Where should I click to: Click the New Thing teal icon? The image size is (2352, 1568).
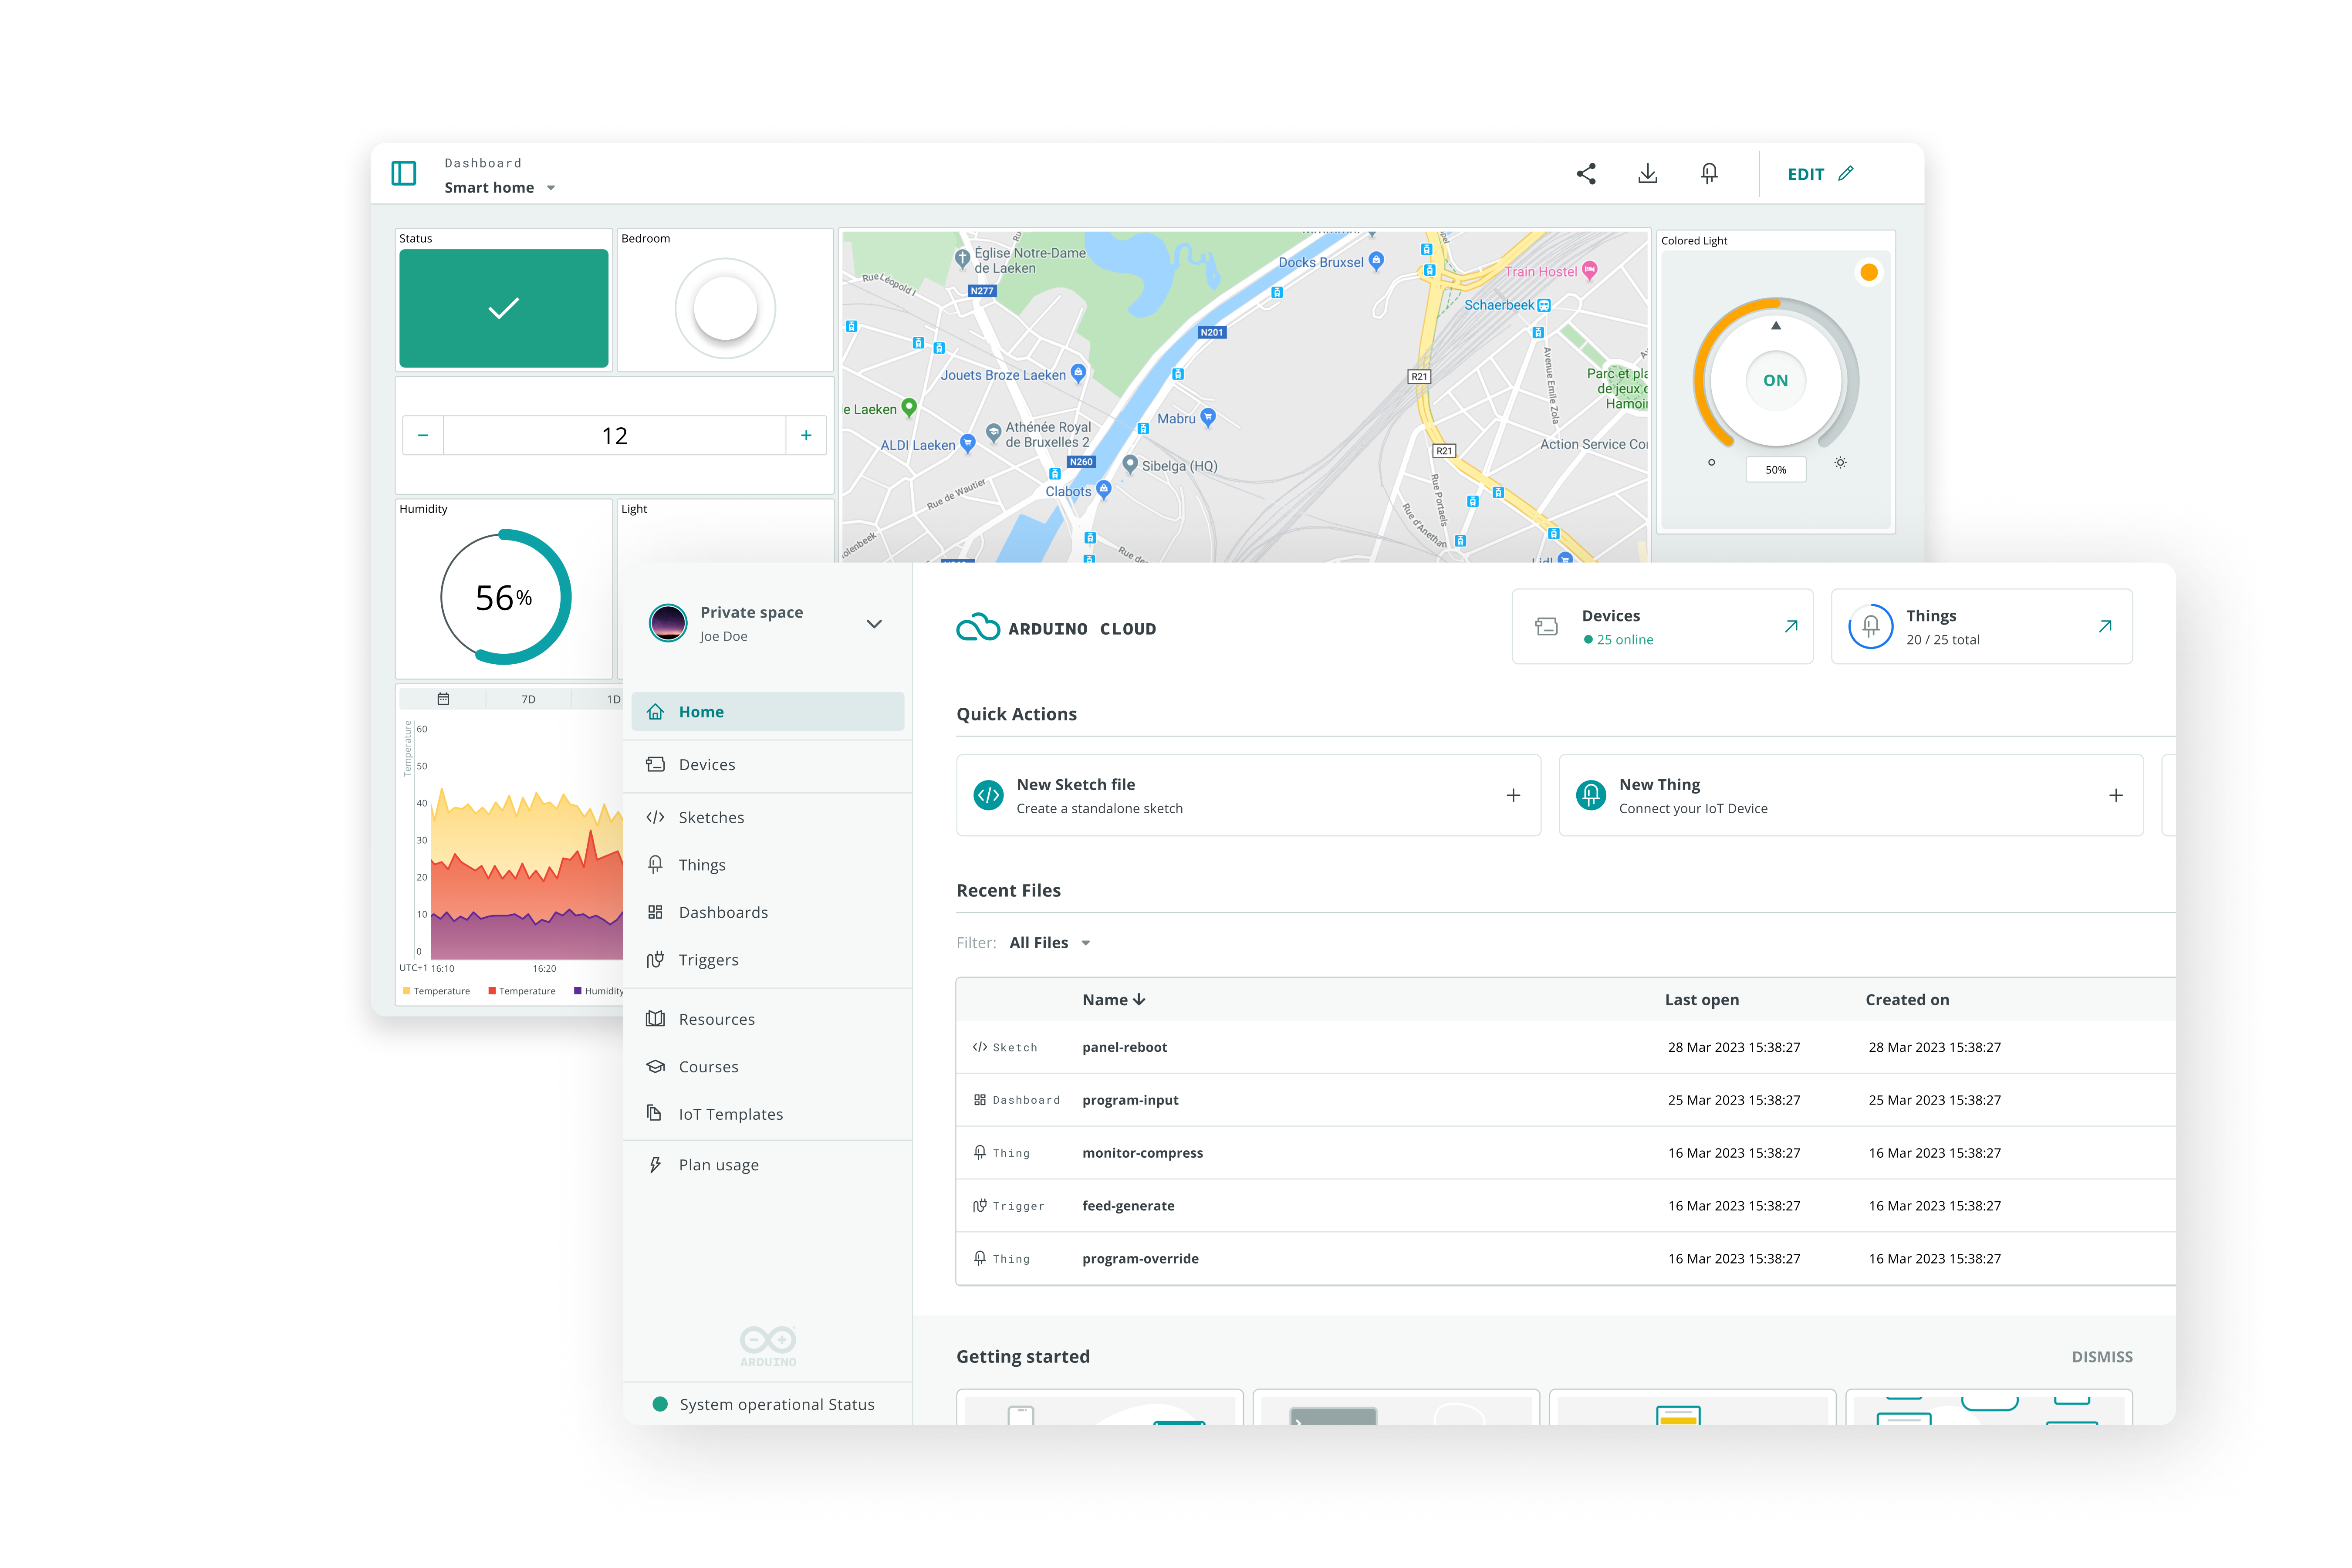click(1591, 795)
